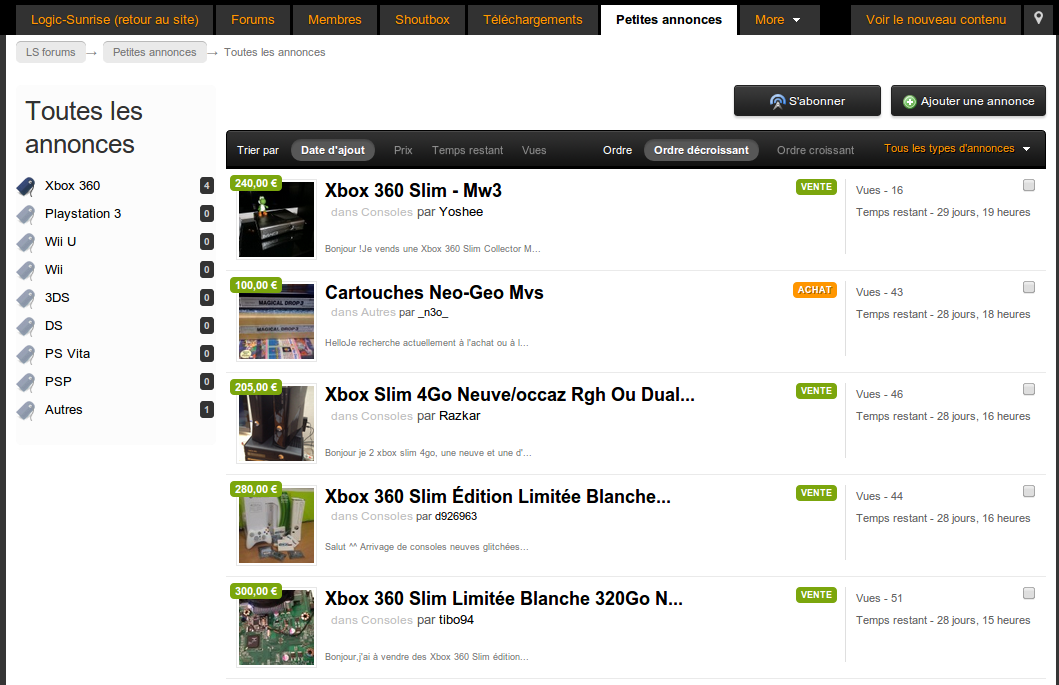This screenshot has width=1059, height=685.
Task: Click the ACHAT badge on Neo-Geo listing
Action: pos(815,290)
